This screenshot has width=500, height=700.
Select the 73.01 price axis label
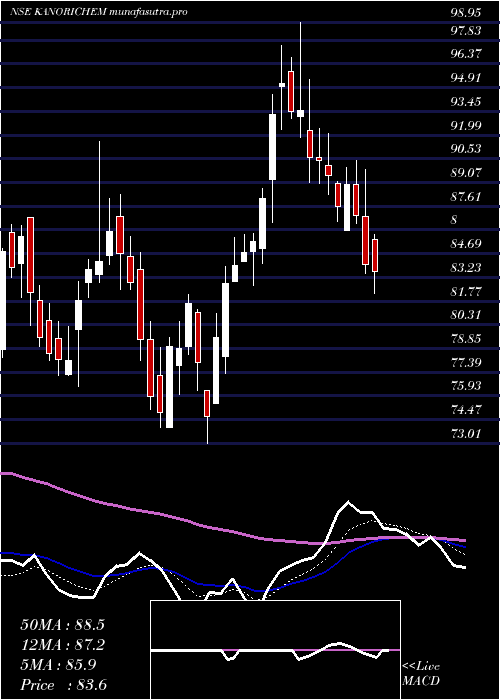(466, 433)
